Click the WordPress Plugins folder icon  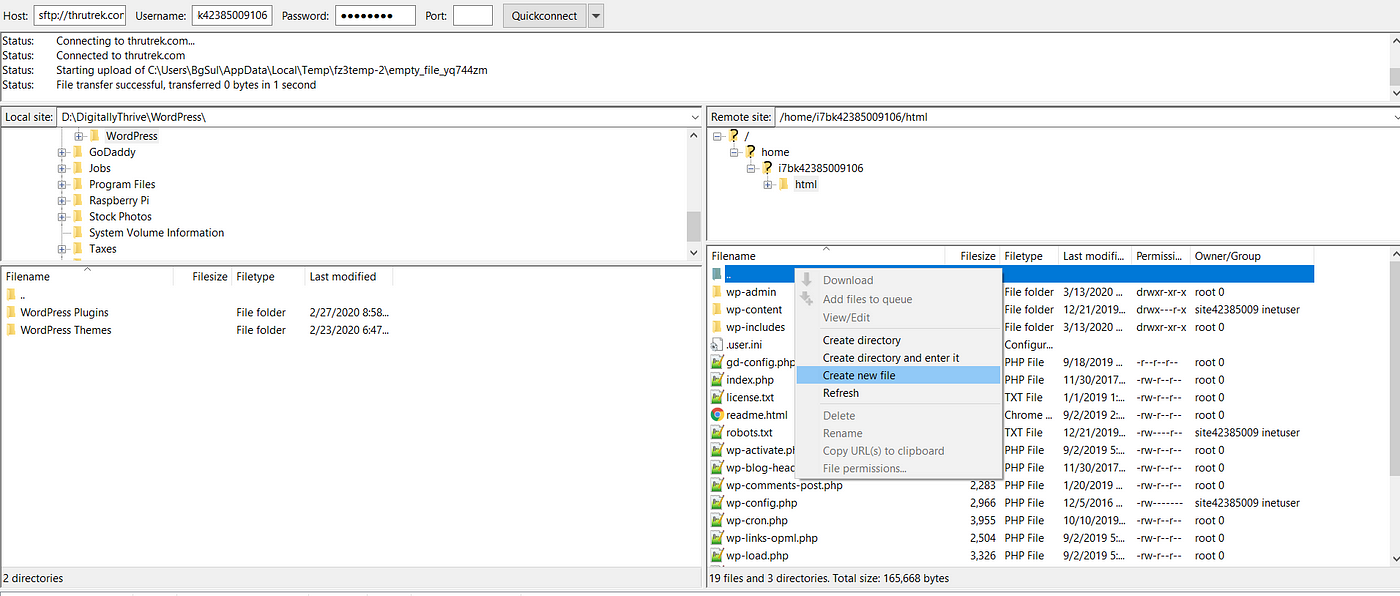11,312
